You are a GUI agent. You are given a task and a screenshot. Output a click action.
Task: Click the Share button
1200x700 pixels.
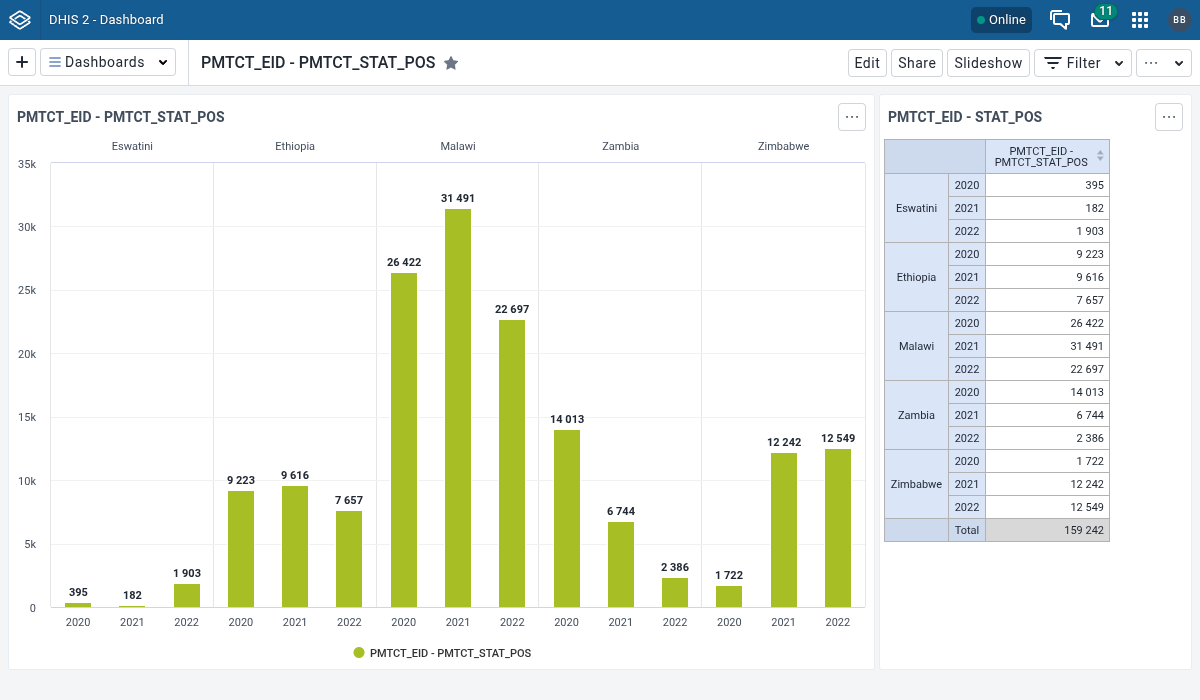(x=916, y=63)
